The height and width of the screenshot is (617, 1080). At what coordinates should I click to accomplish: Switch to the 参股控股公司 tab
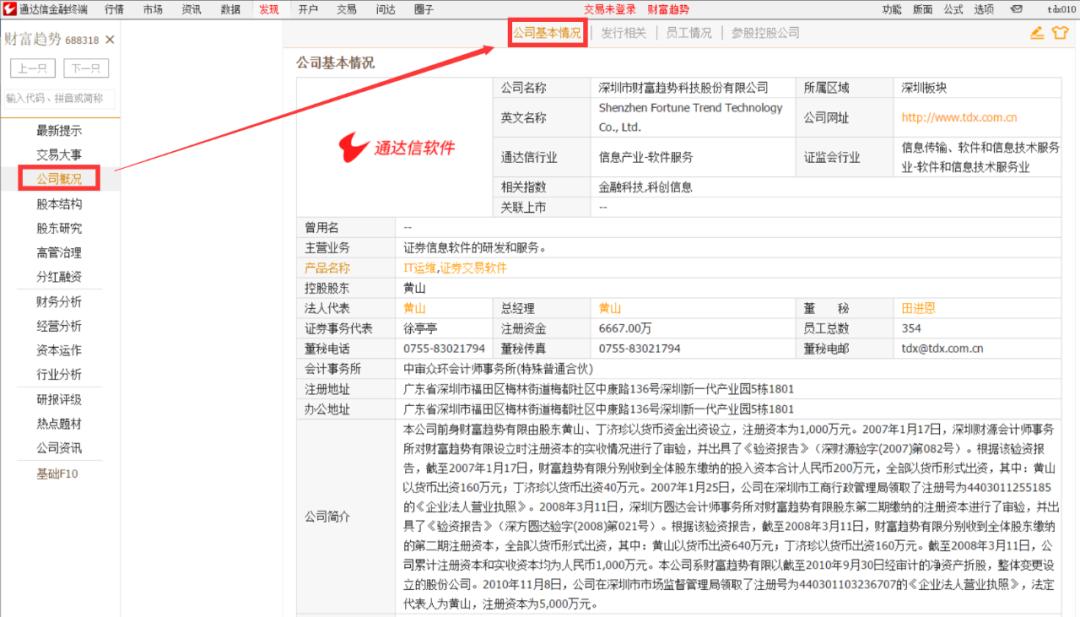click(x=766, y=32)
